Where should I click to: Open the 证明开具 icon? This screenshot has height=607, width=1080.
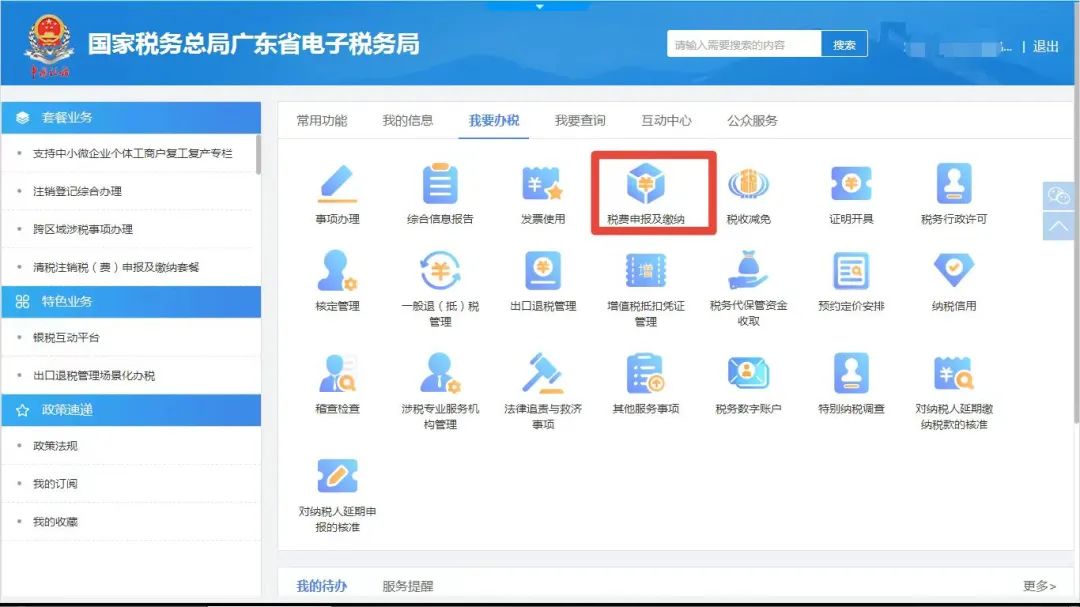(x=851, y=184)
